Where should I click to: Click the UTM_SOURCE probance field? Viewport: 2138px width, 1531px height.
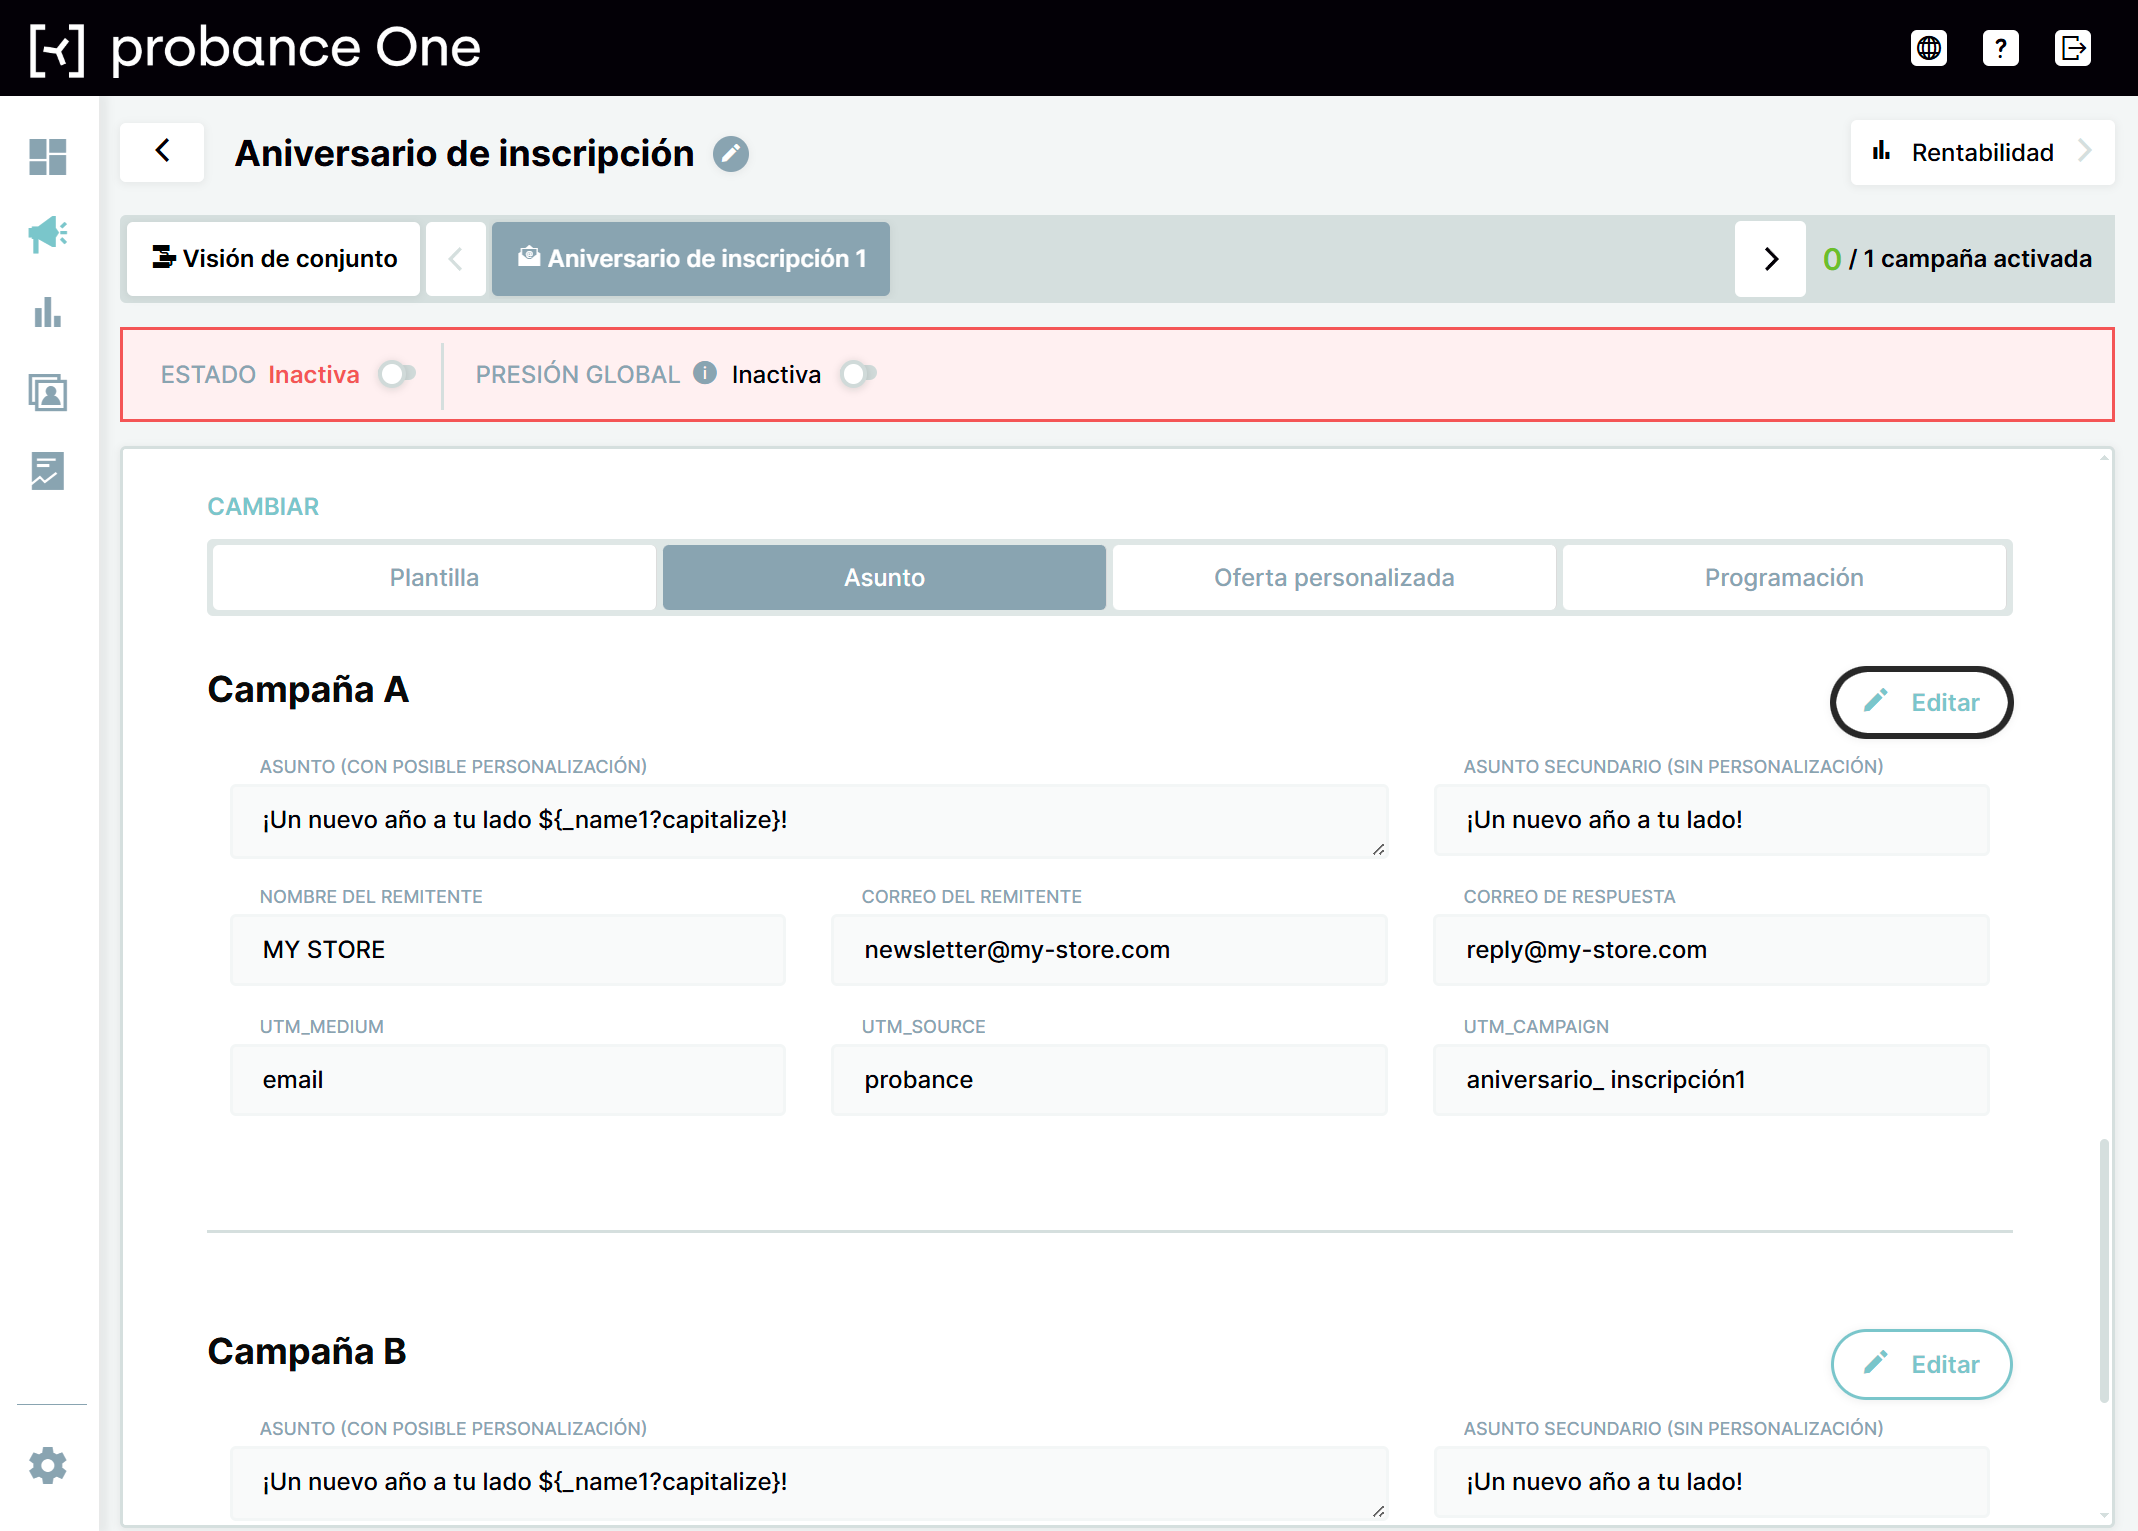pyautogui.click(x=1109, y=1080)
